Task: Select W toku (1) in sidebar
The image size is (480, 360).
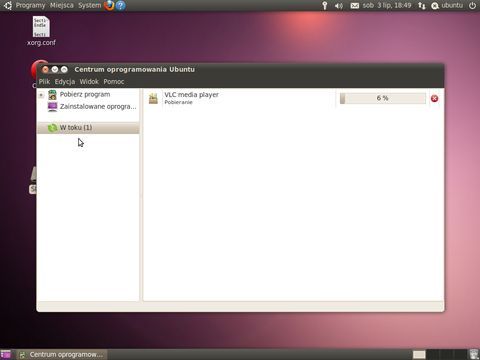Action: (88, 128)
